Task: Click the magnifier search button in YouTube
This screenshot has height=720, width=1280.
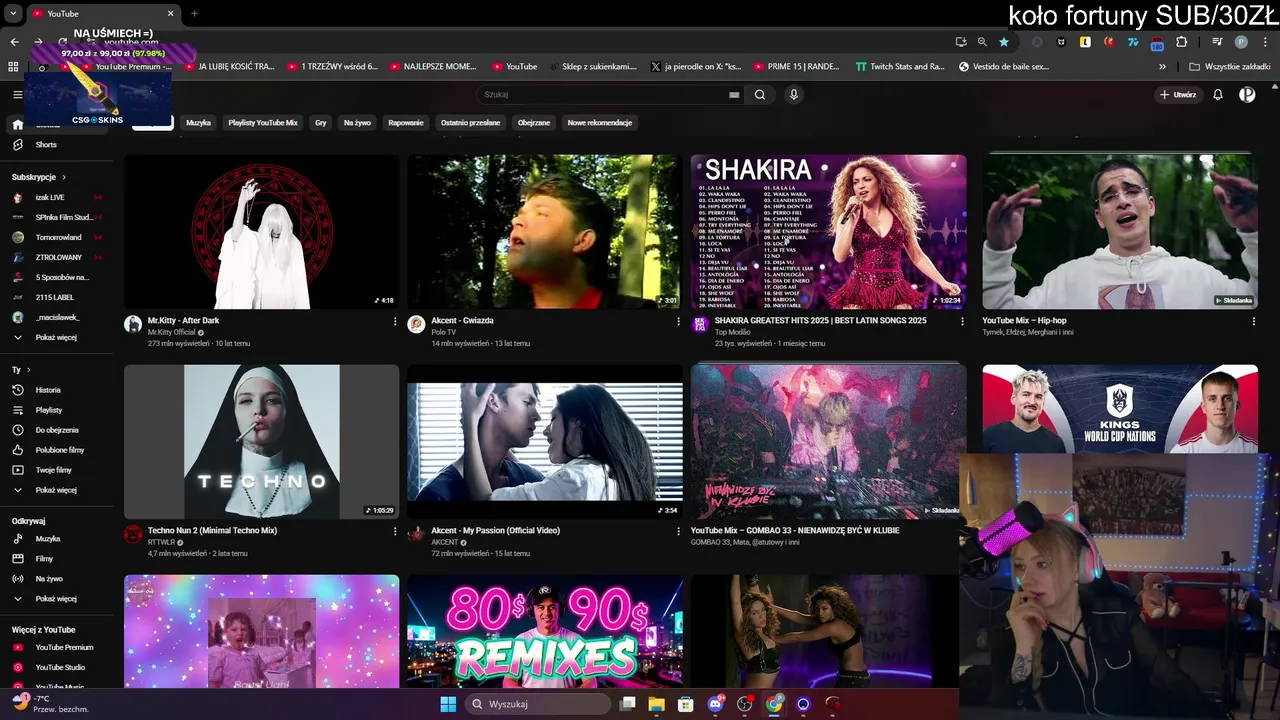Action: (760, 95)
